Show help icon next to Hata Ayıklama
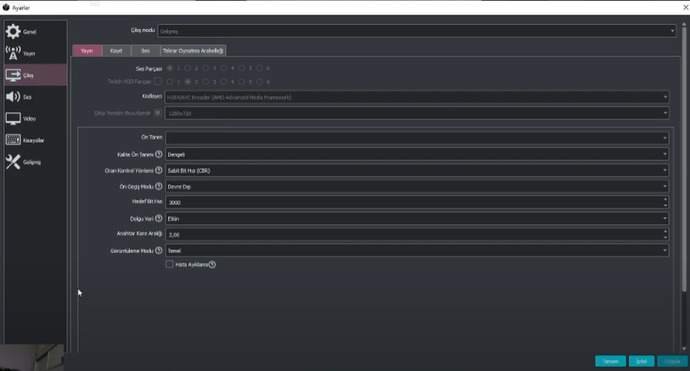 click(212, 264)
